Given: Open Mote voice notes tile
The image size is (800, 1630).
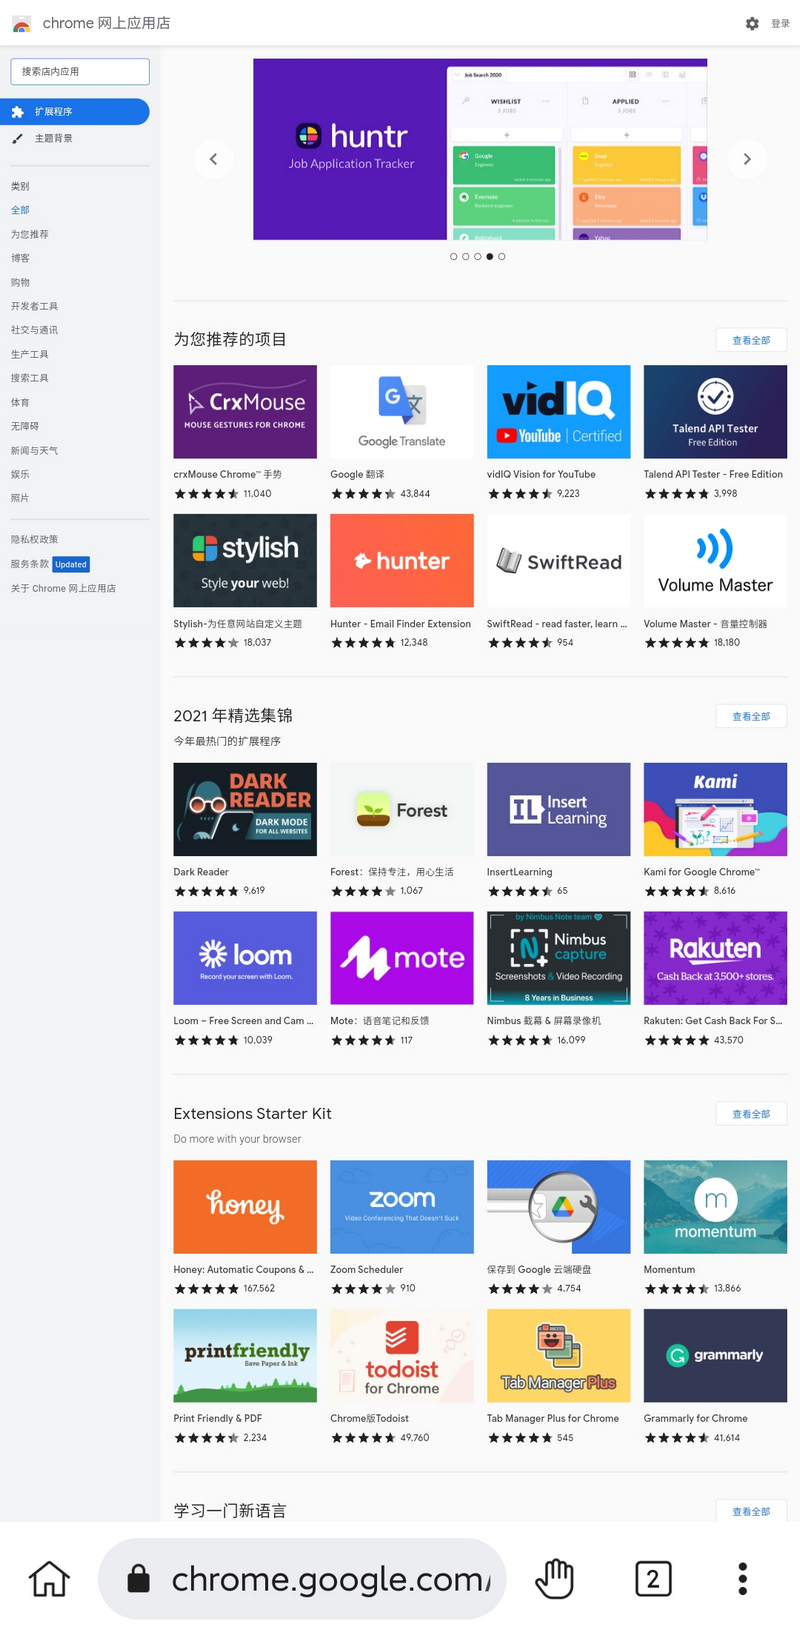Looking at the screenshot, I should 402,979.
